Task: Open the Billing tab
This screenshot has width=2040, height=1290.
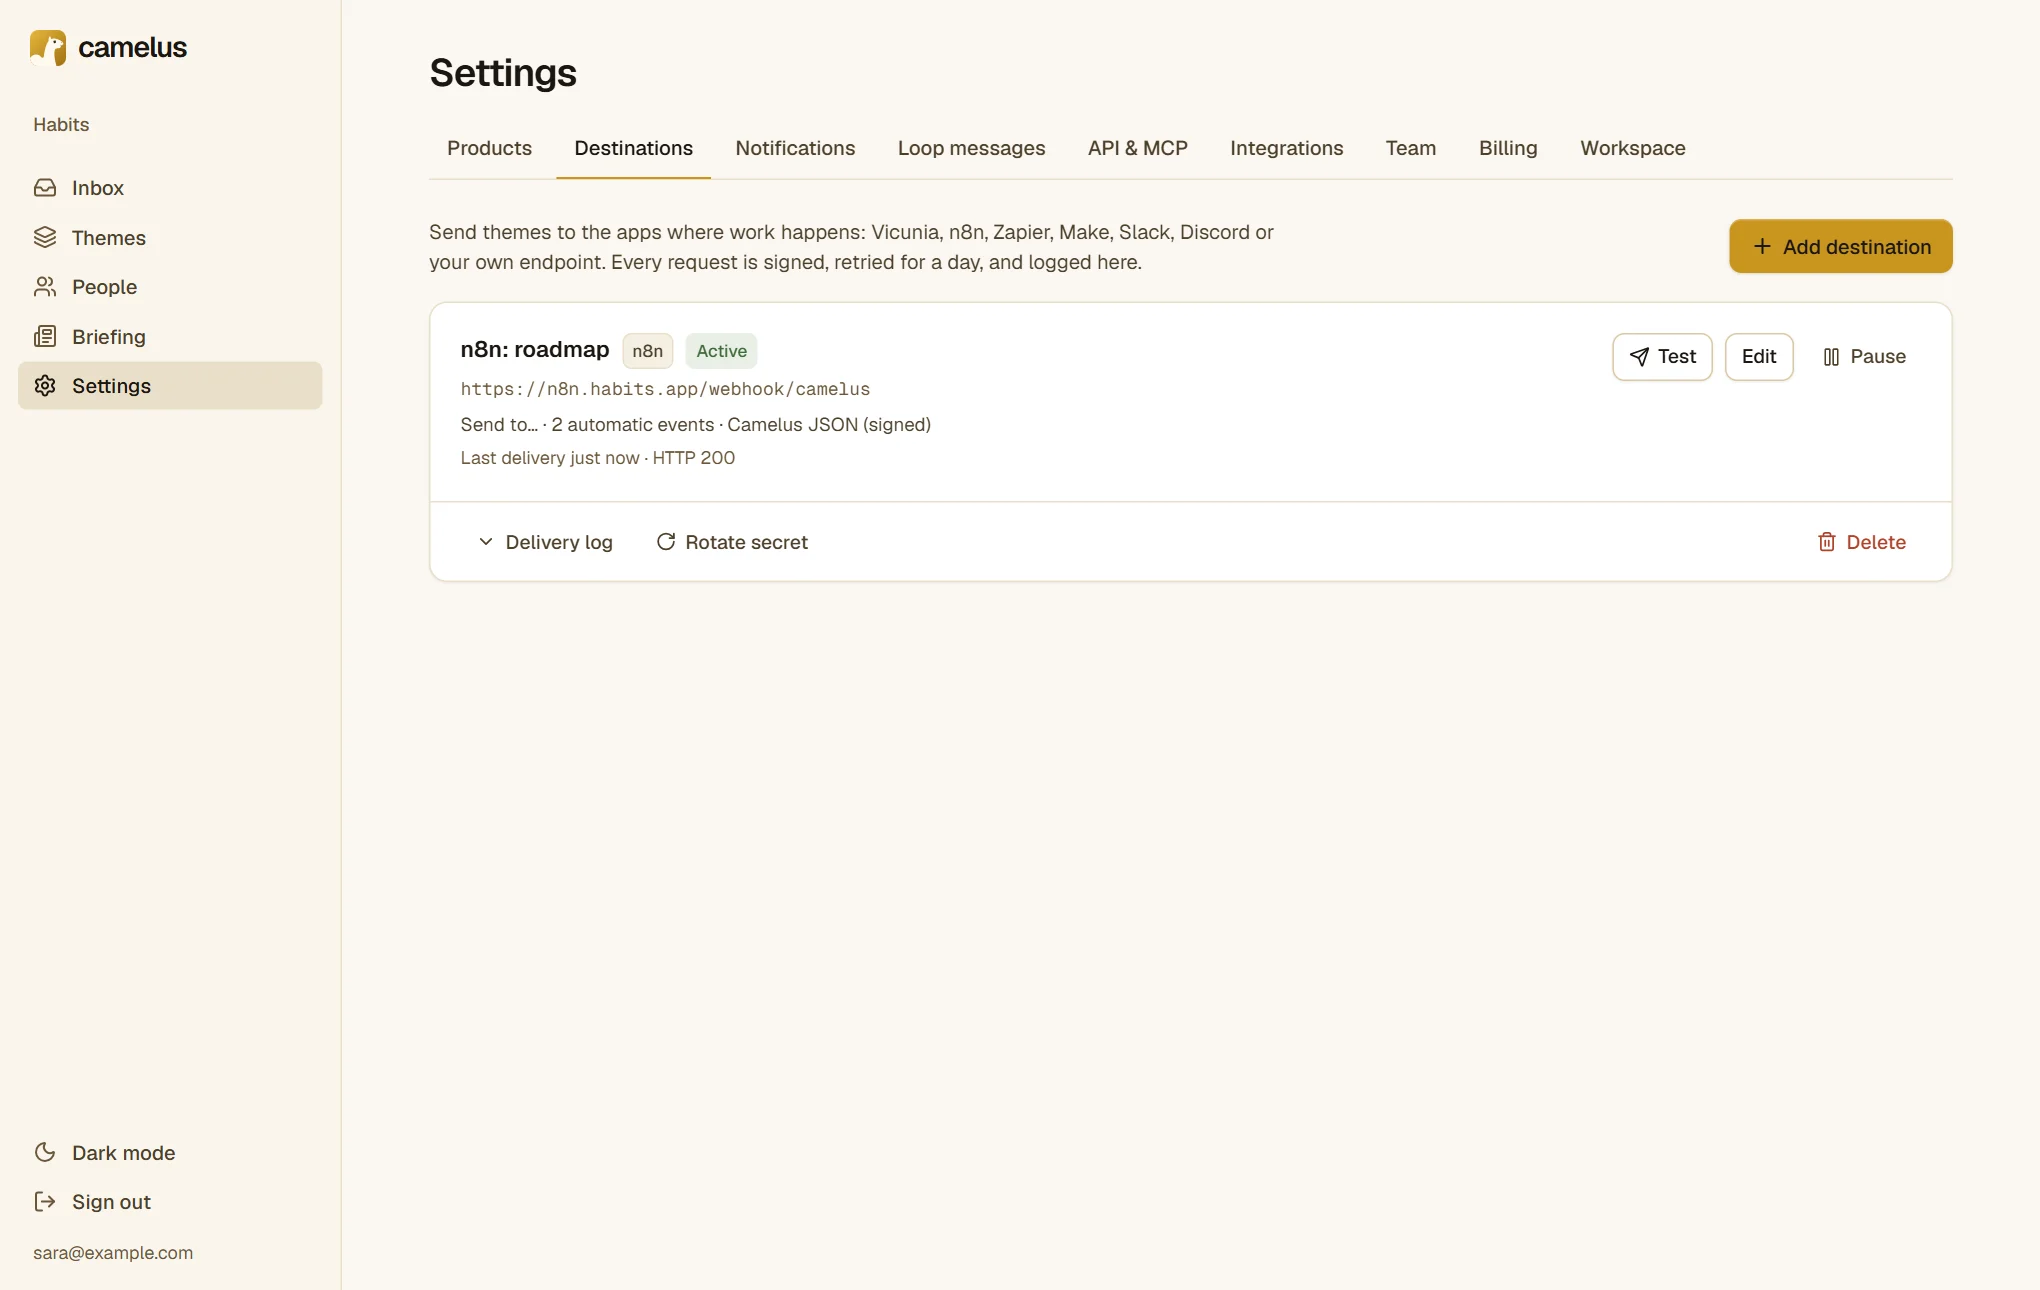Action: [x=1508, y=148]
